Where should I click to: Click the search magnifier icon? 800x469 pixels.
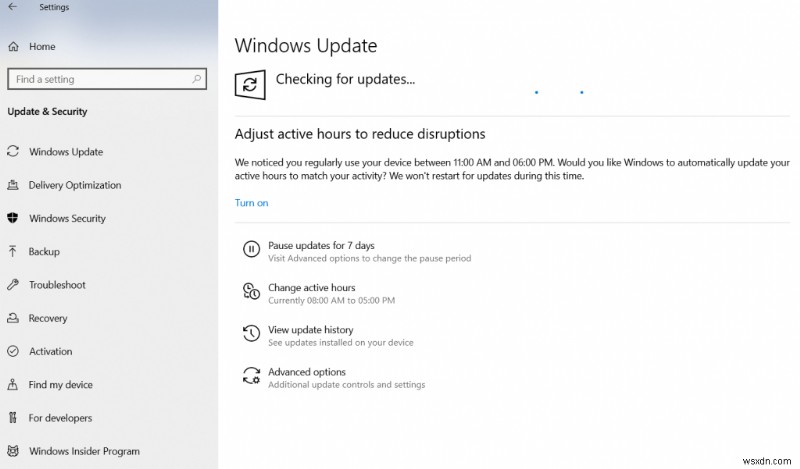pyautogui.click(x=196, y=79)
